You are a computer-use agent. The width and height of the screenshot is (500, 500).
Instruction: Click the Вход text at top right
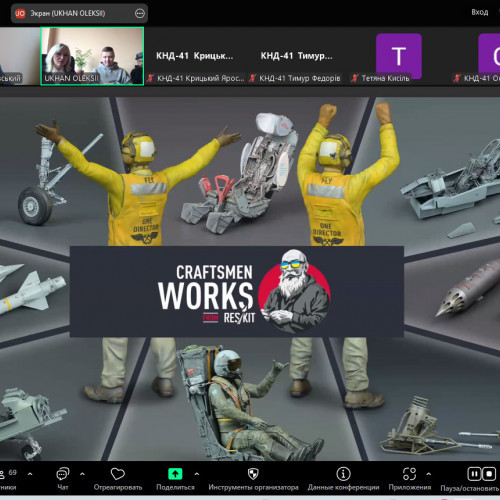tap(480, 12)
